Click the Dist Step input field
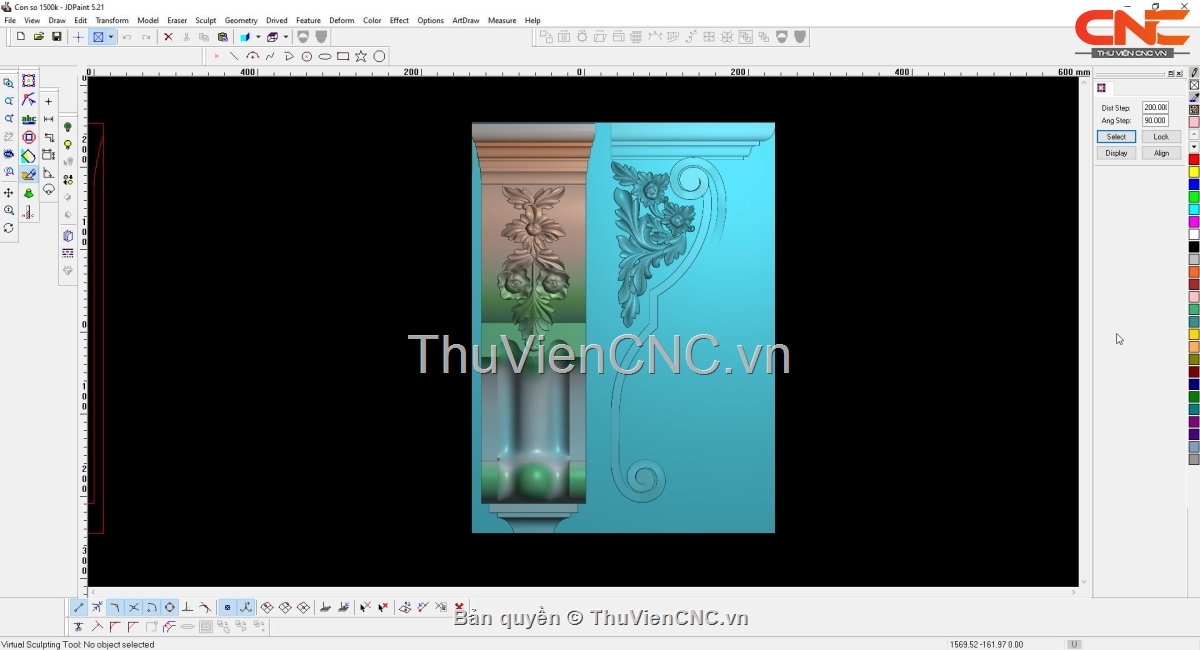The width and height of the screenshot is (1200, 650). pyautogui.click(x=1155, y=107)
